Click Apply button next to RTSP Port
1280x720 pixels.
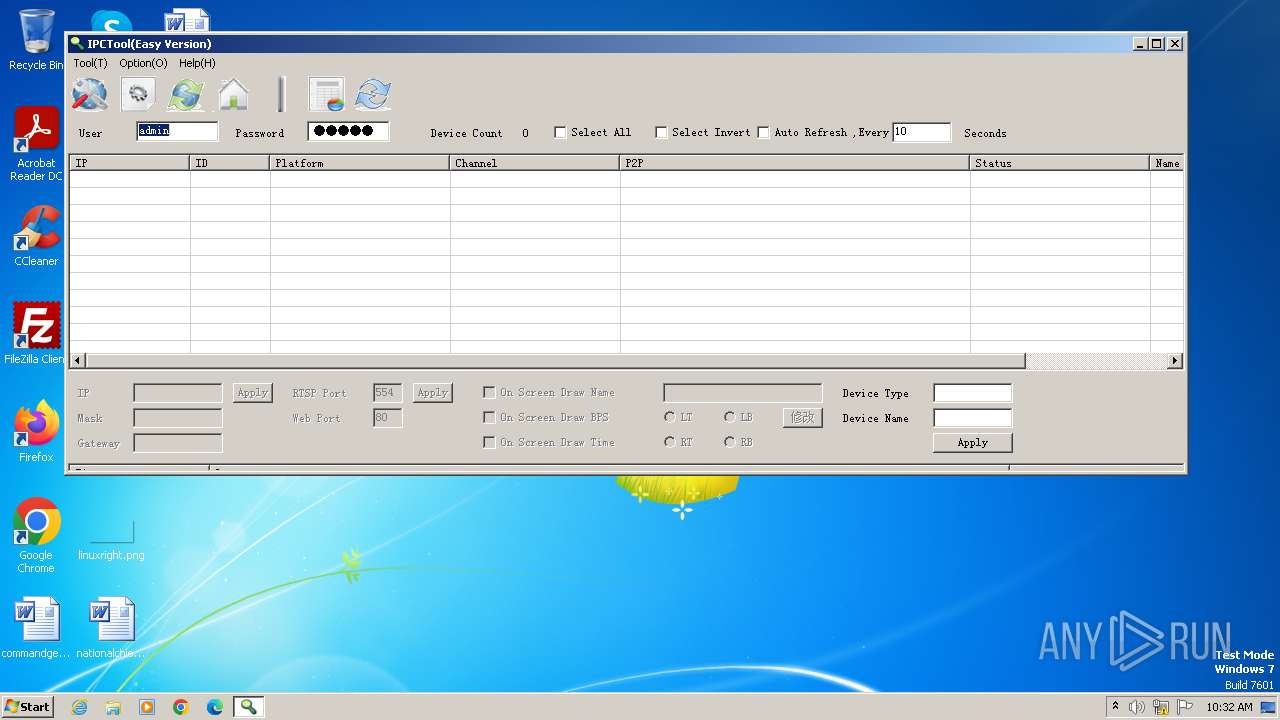pos(432,393)
